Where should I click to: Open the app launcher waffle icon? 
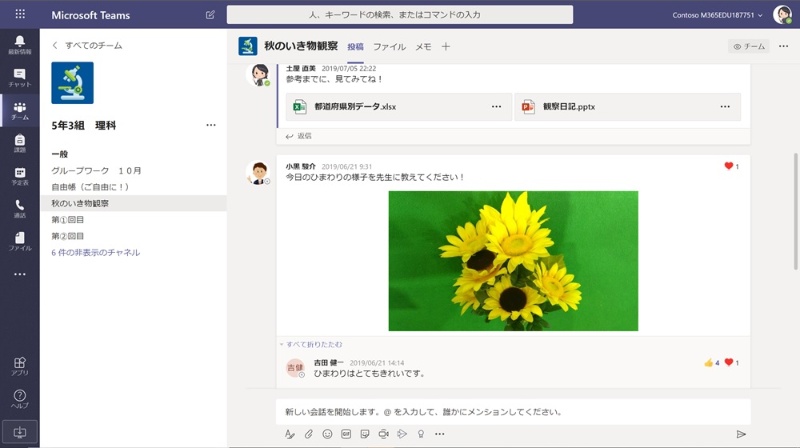(x=20, y=15)
